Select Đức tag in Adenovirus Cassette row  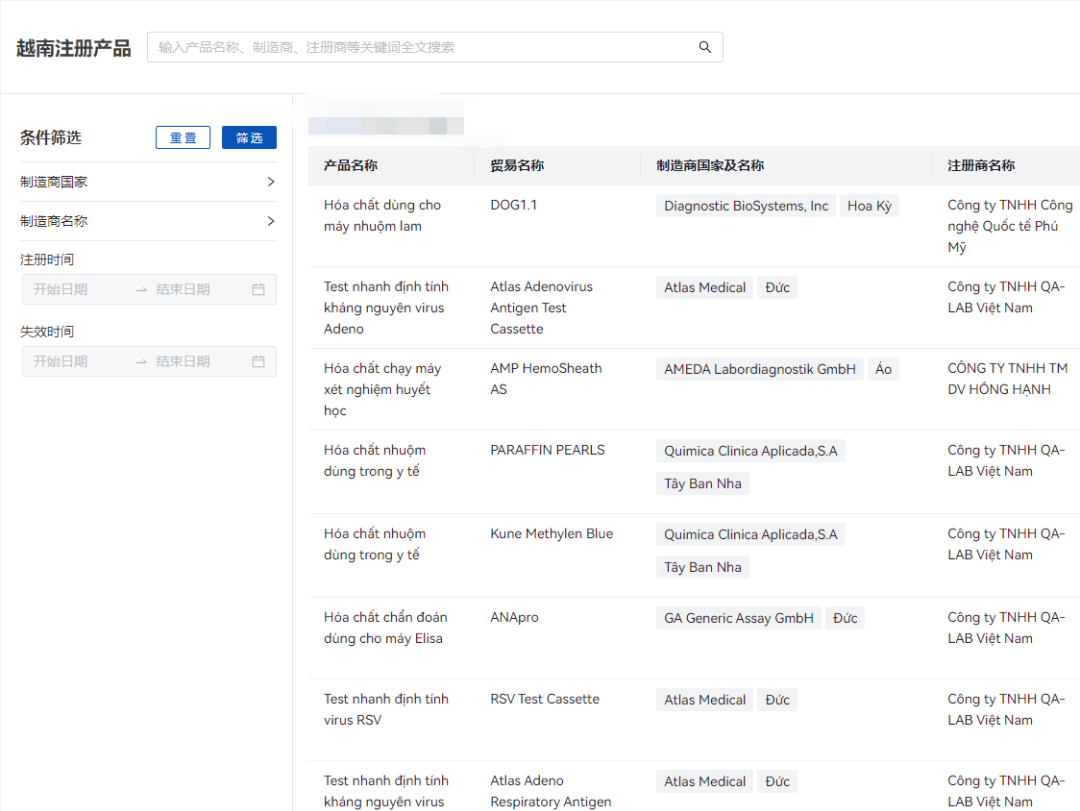[x=778, y=287]
